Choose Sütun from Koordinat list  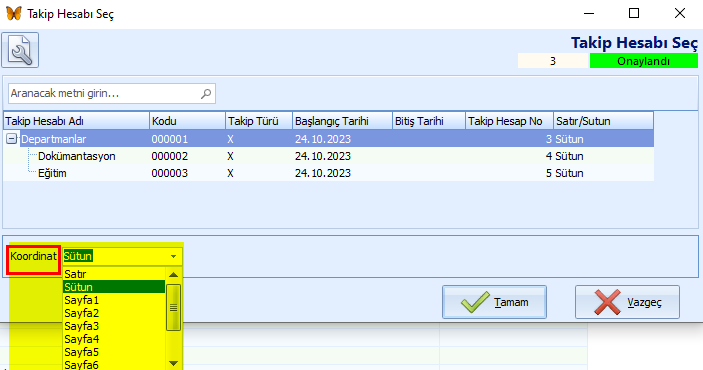(x=114, y=287)
